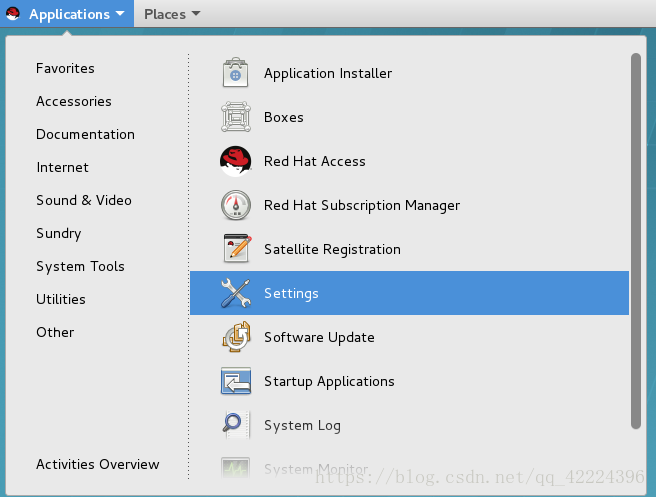Open Red Hat Subscription Manager icon
Image resolution: width=656 pixels, height=497 pixels.
click(236, 206)
